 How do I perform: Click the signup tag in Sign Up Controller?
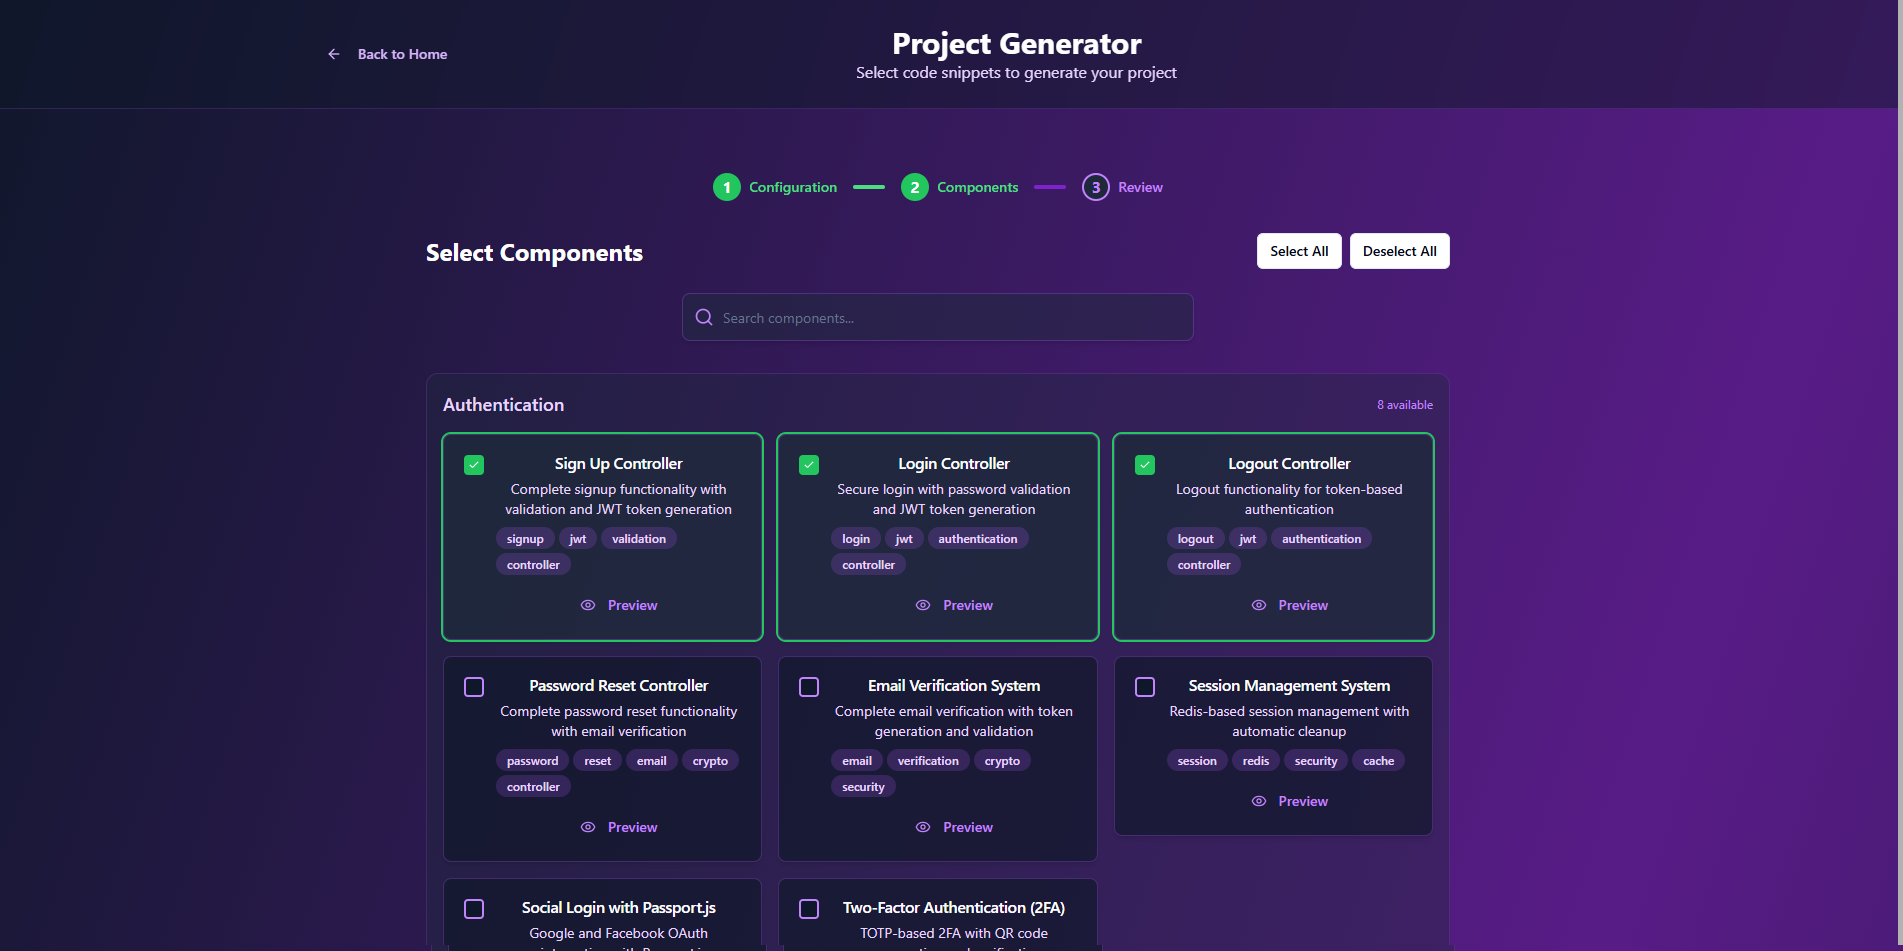[525, 539]
